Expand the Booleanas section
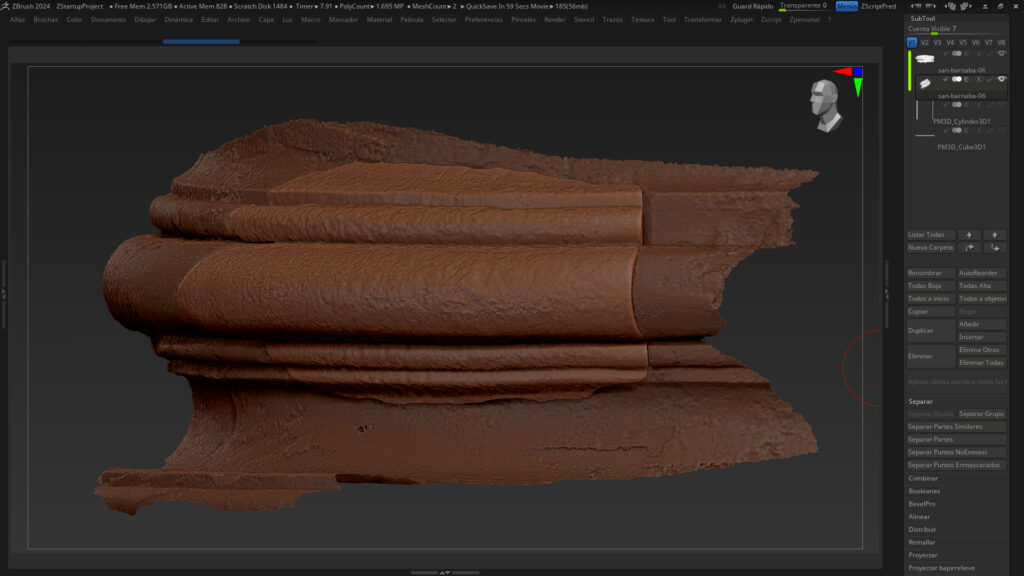The height and width of the screenshot is (576, 1024). click(924, 491)
